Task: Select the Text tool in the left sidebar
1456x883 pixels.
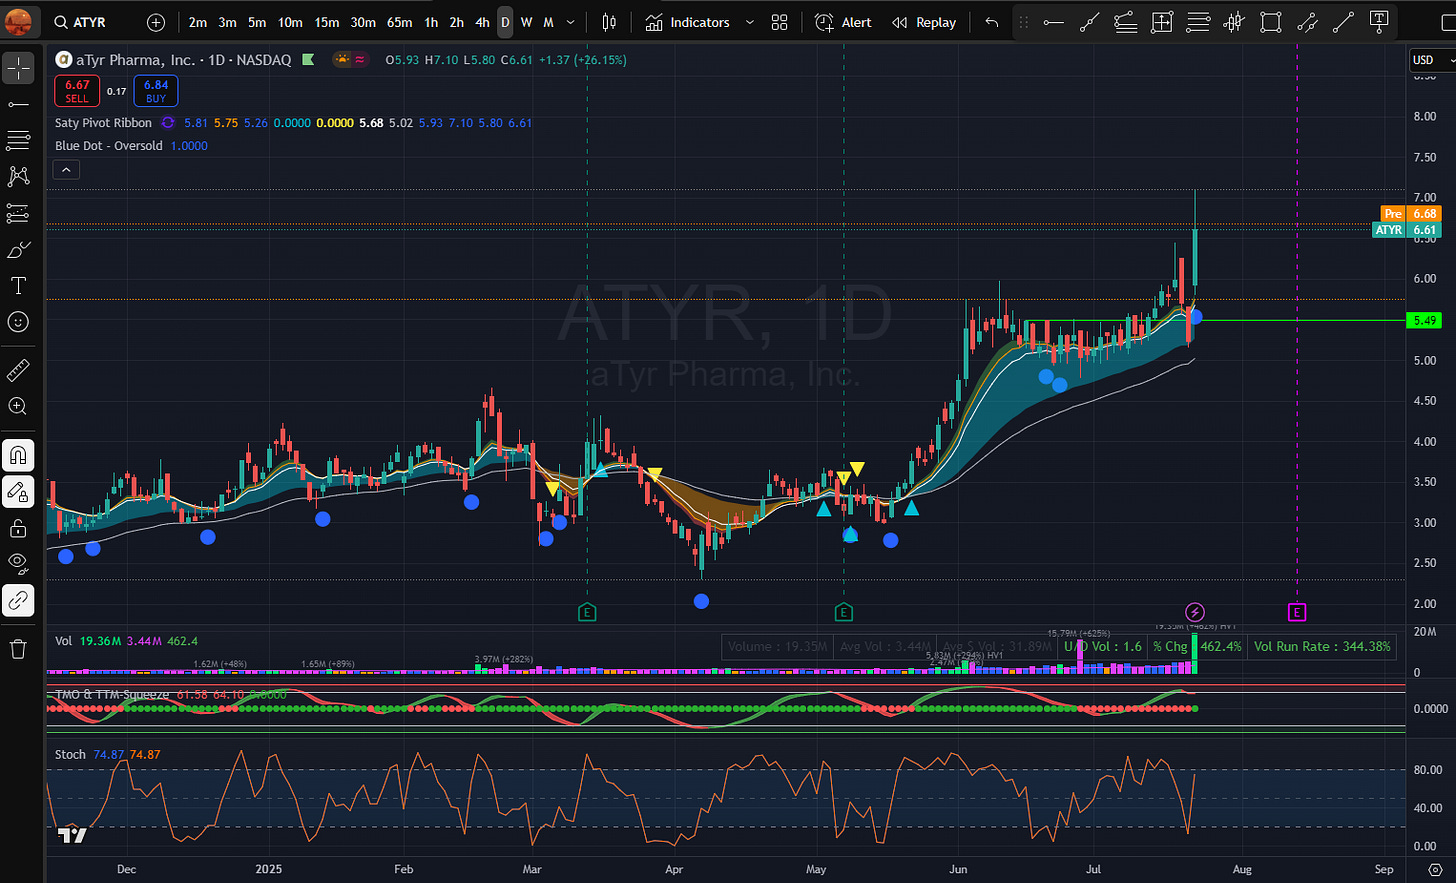Action: [x=18, y=286]
